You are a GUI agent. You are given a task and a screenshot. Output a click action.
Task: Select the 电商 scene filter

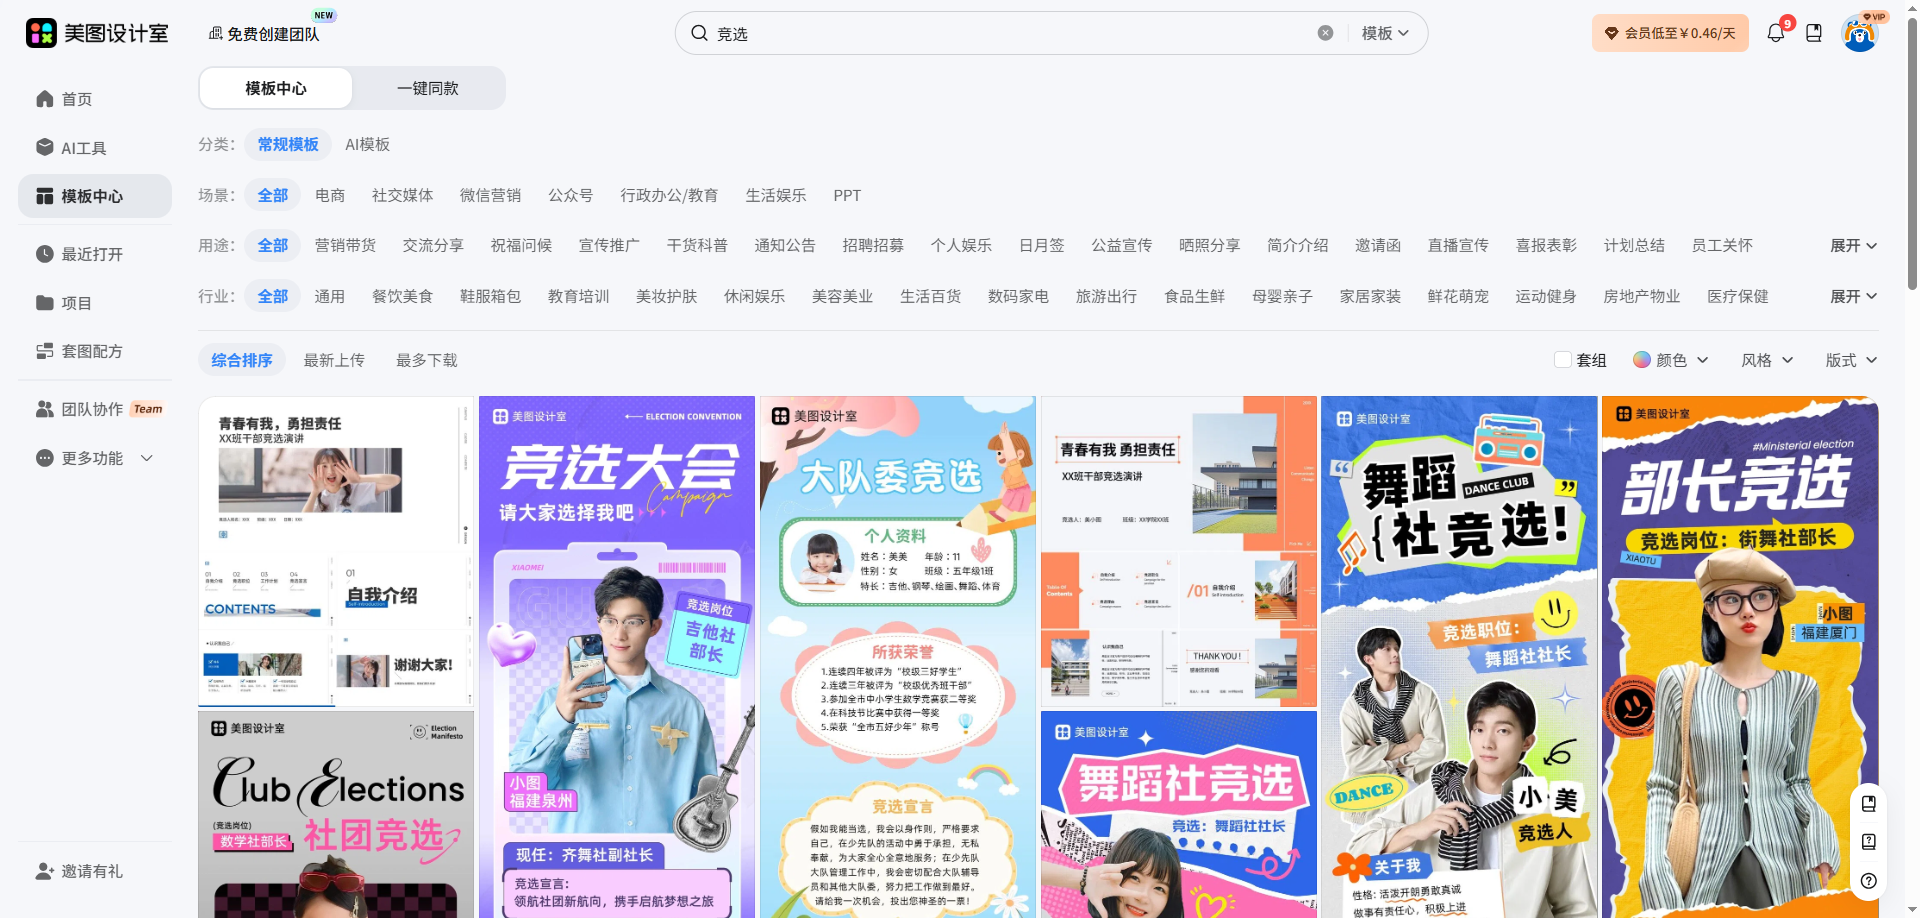point(329,196)
